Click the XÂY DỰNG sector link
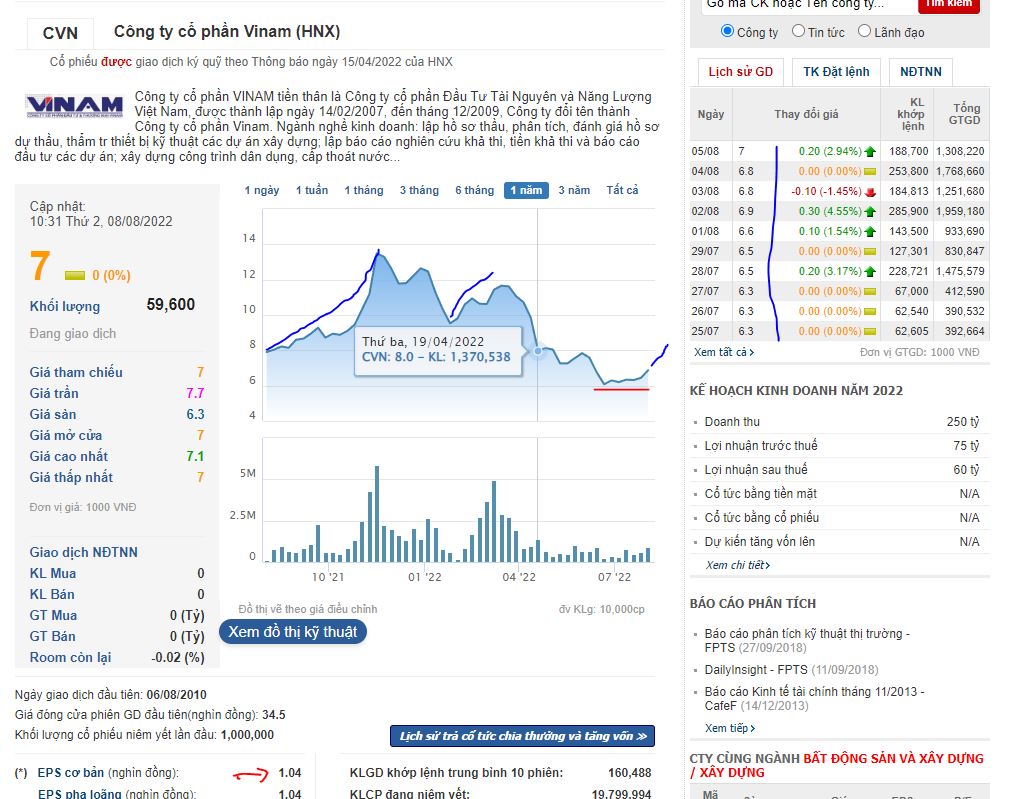 click(x=732, y=772)
